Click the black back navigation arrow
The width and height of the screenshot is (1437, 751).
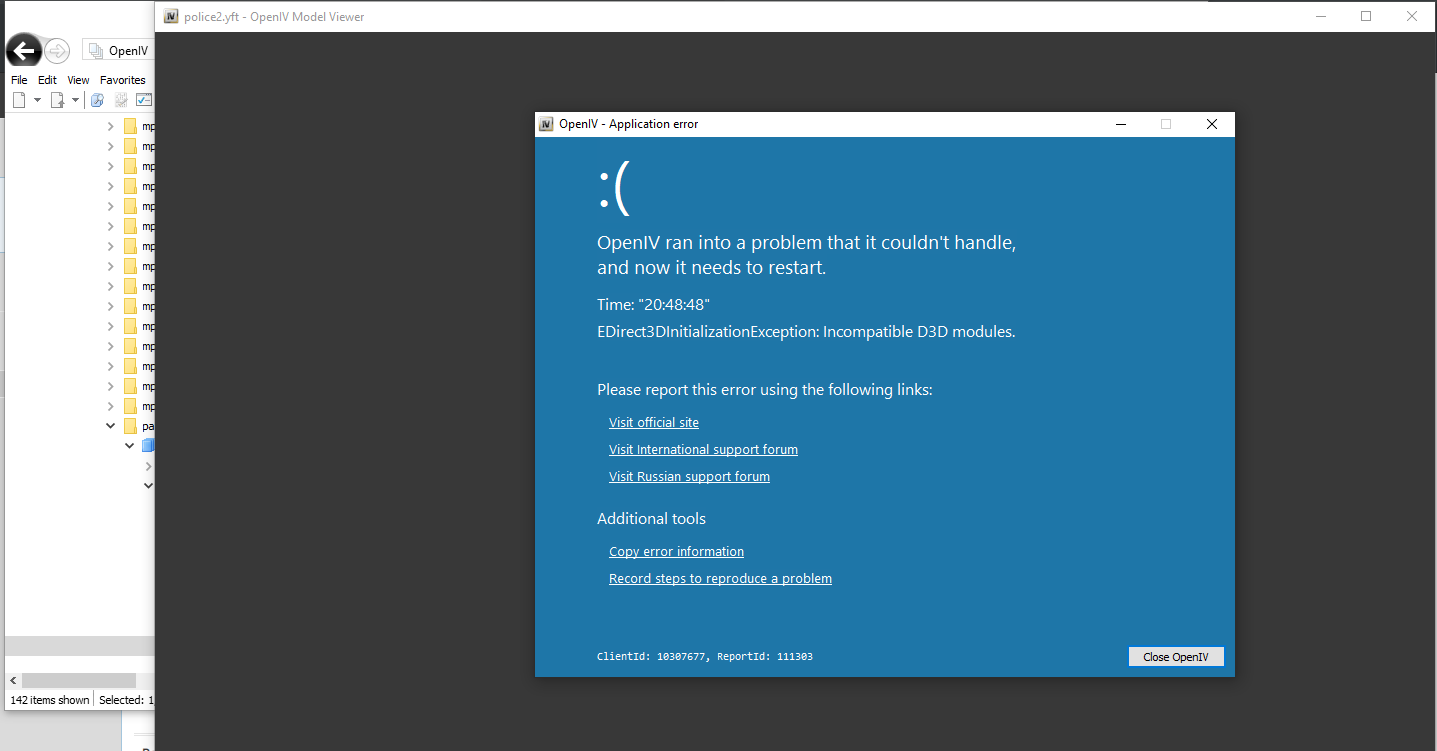point(23,51)
